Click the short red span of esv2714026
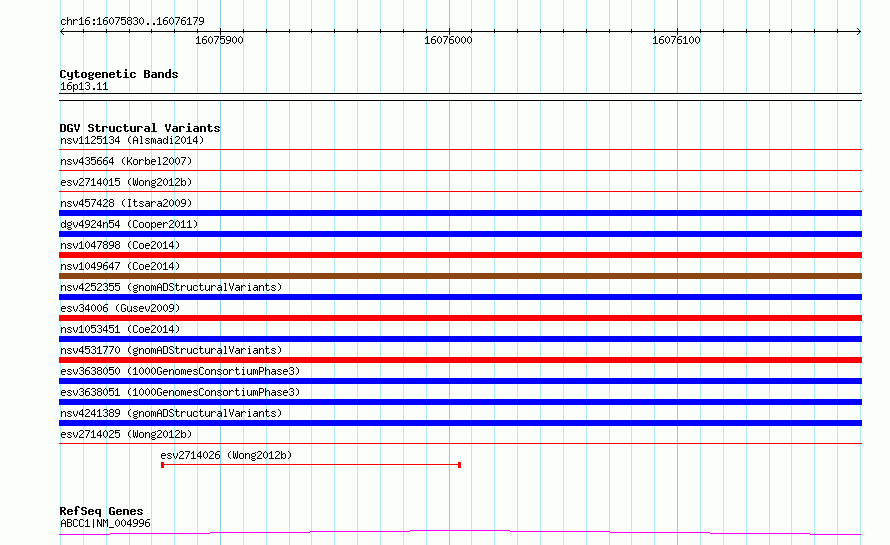This screenshot has height=545, width=890. pyautogui.click(x=311, y=465)
